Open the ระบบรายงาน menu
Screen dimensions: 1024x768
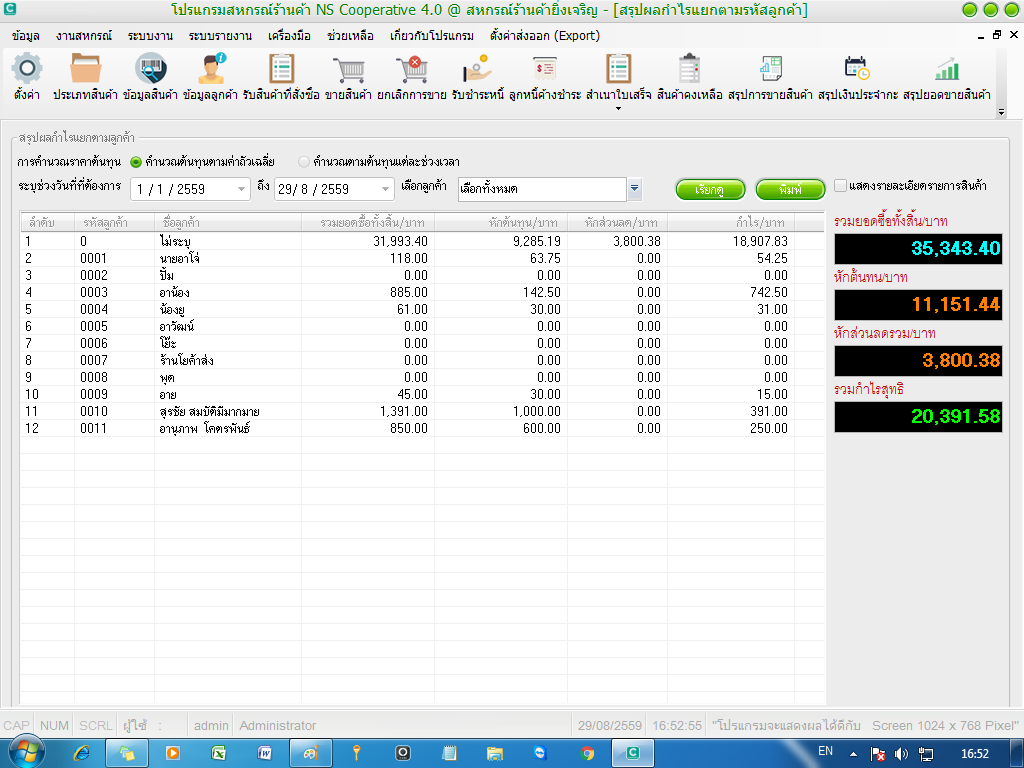220,36
